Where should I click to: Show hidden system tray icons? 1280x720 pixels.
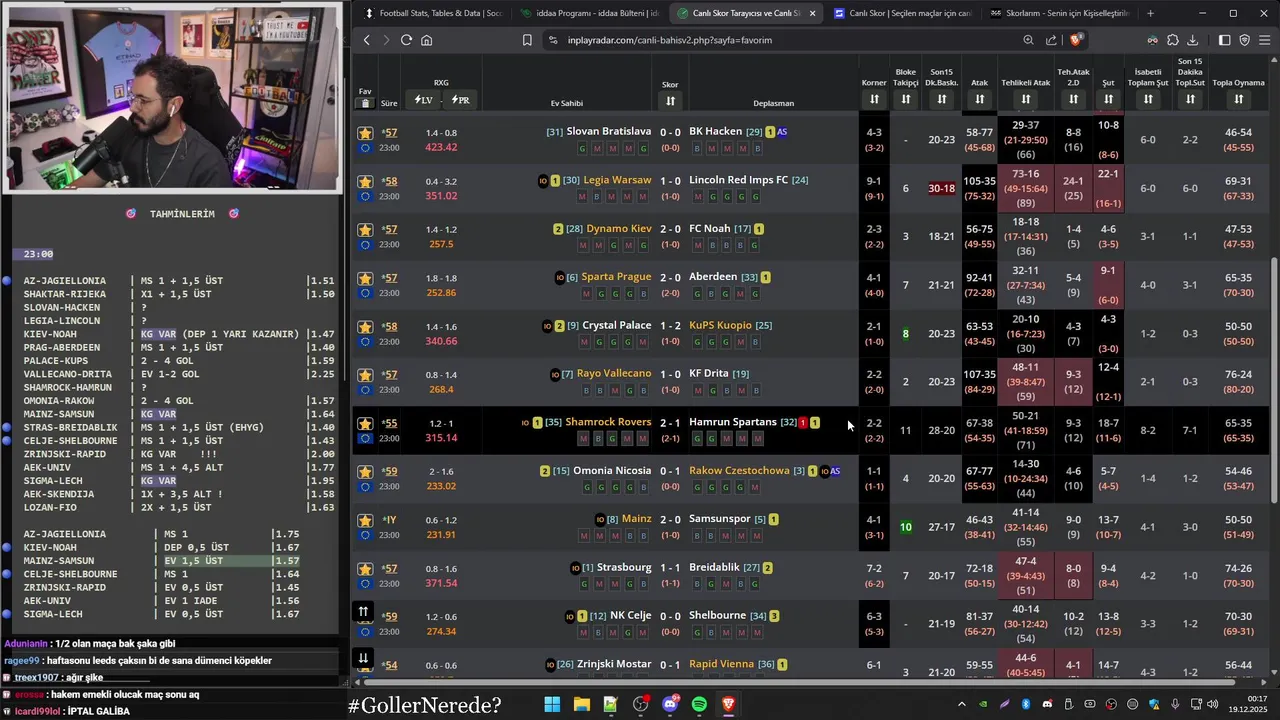pyautogui.click(x=962, y=704)
